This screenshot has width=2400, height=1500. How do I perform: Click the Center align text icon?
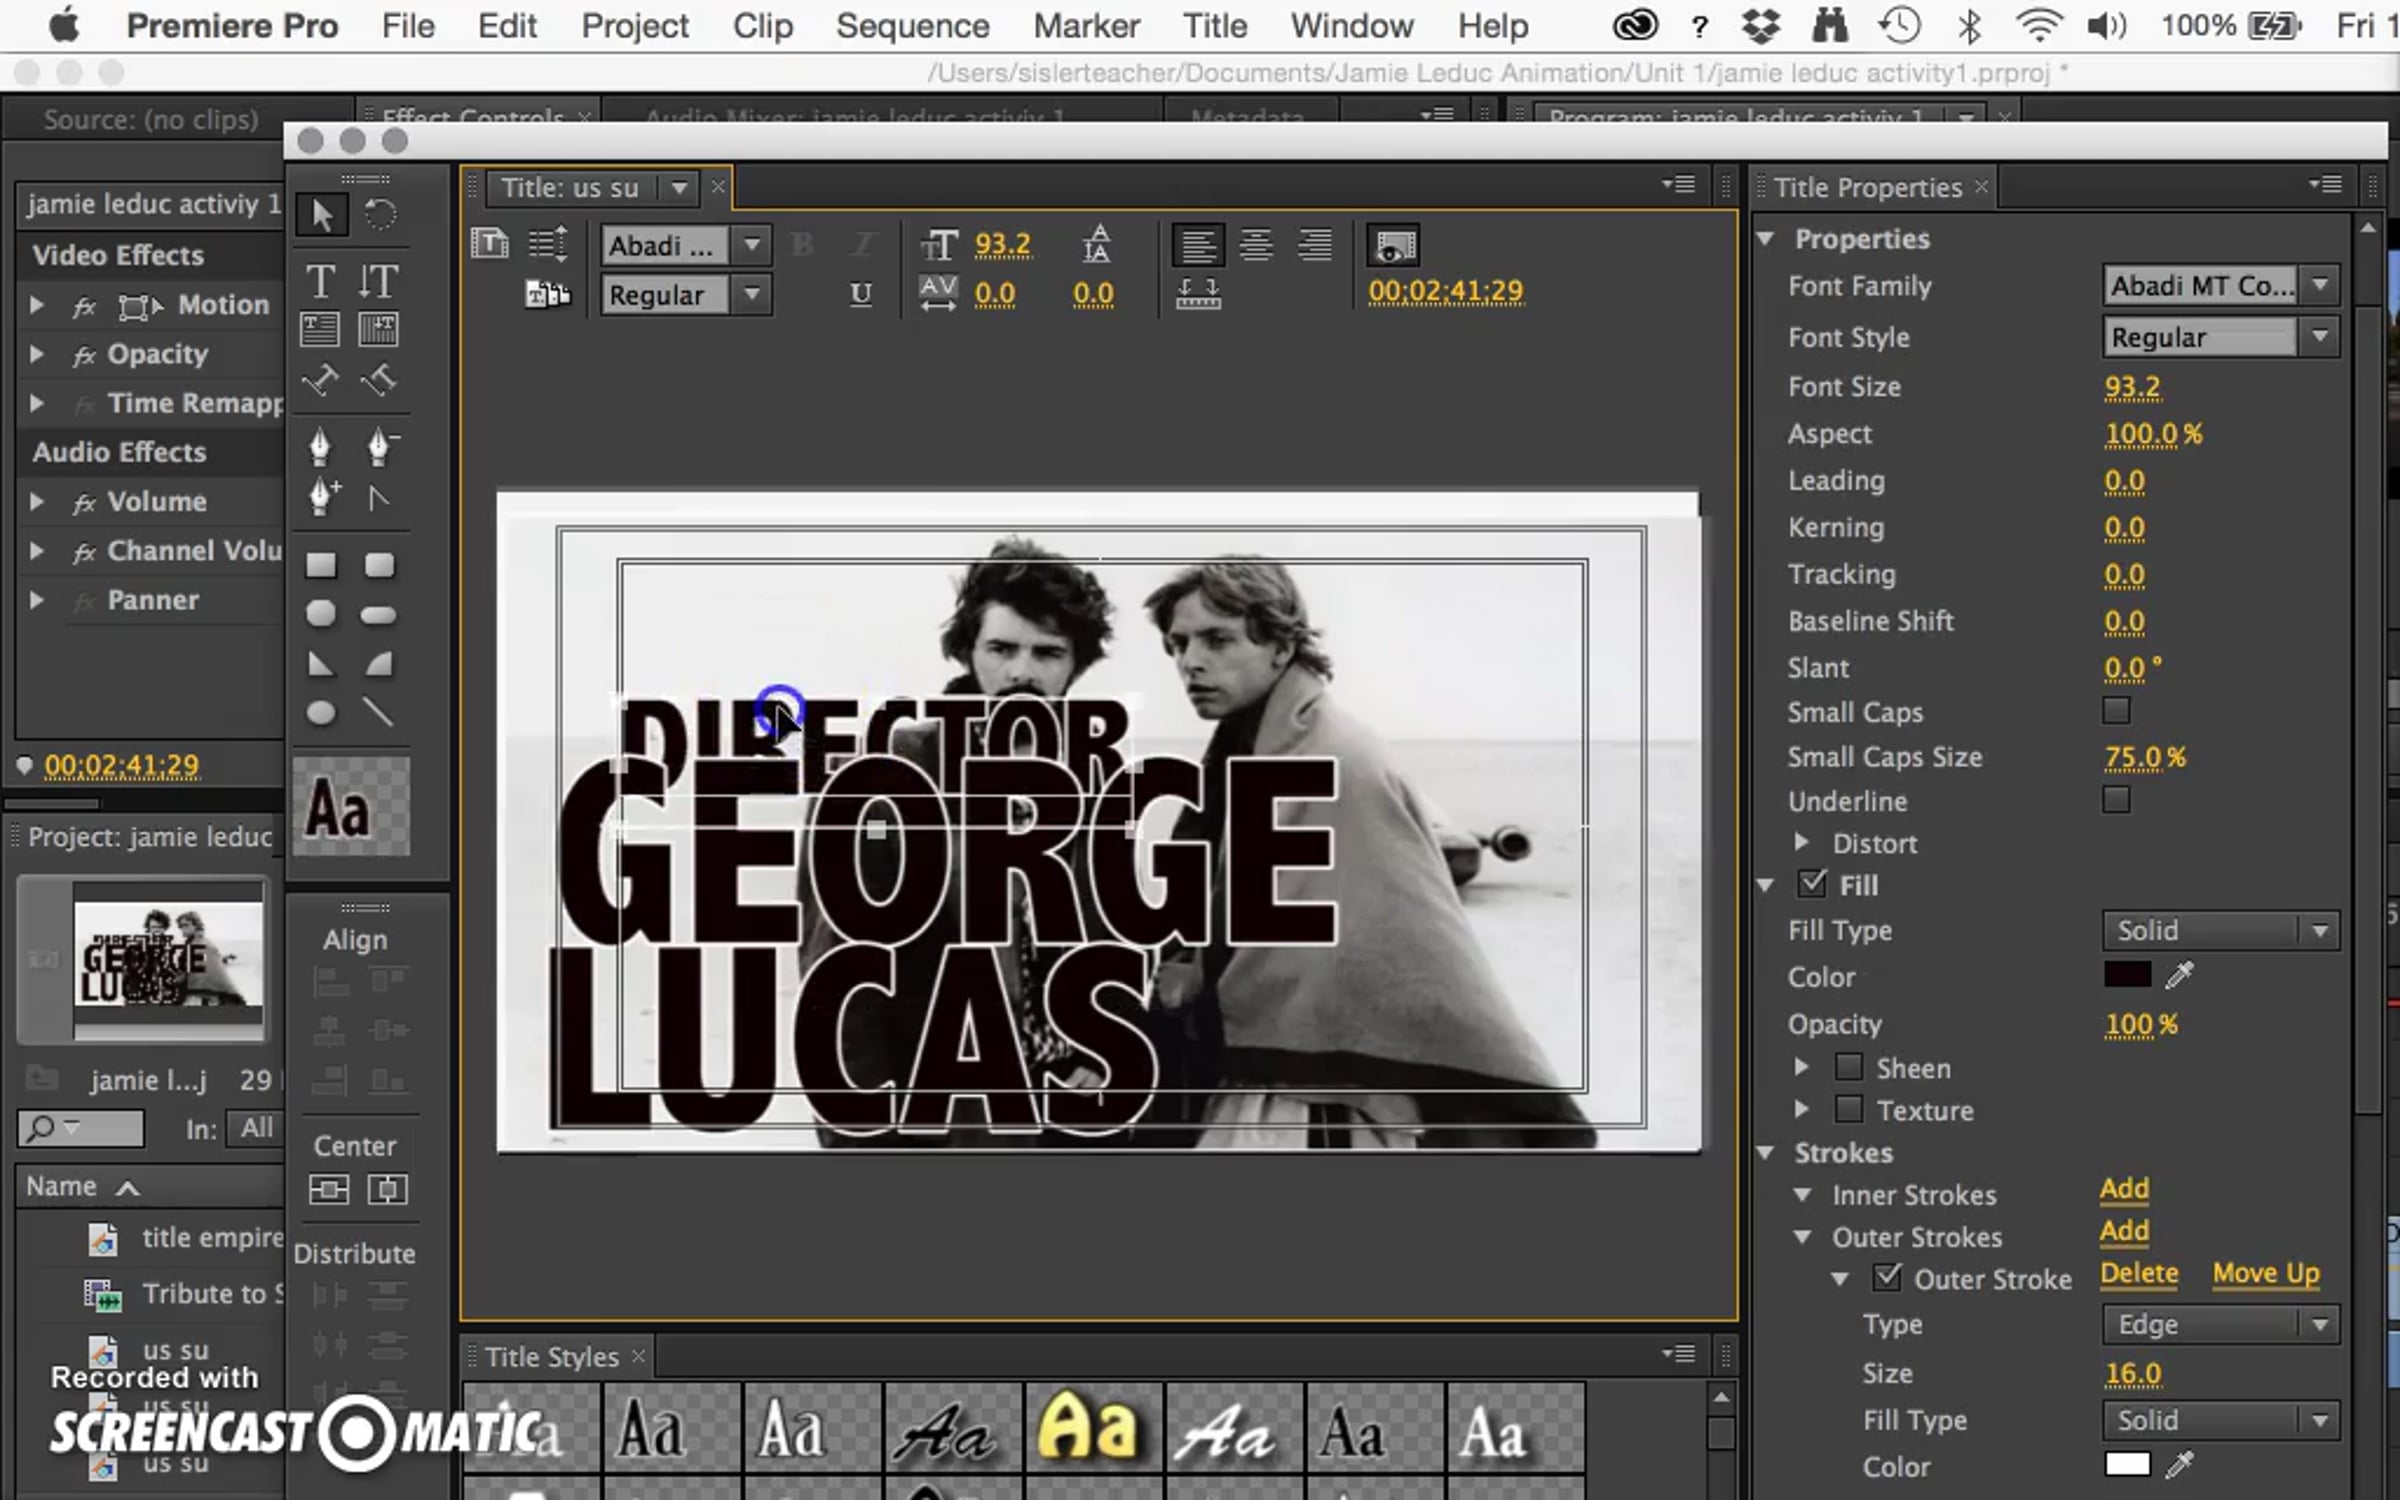coord(1256,245)
